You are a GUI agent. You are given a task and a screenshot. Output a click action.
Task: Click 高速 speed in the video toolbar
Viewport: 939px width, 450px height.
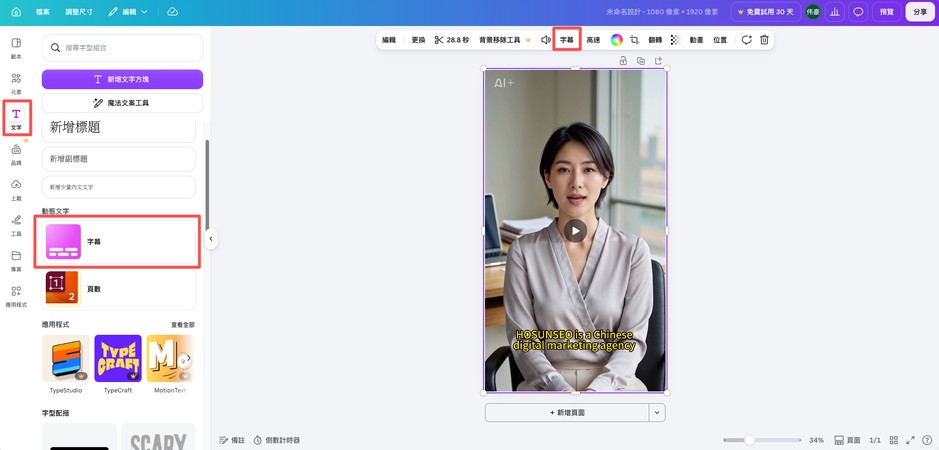(593, 40)
